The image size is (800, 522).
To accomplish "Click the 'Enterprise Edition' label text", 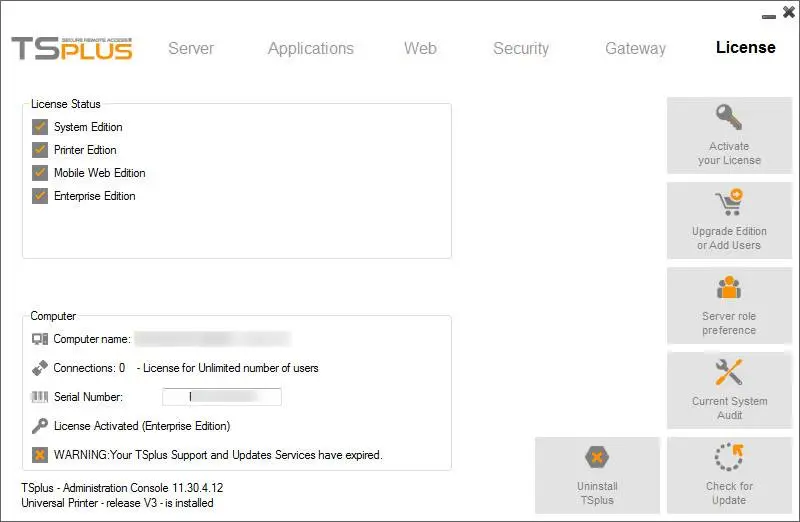I will (x=94, y=196).
